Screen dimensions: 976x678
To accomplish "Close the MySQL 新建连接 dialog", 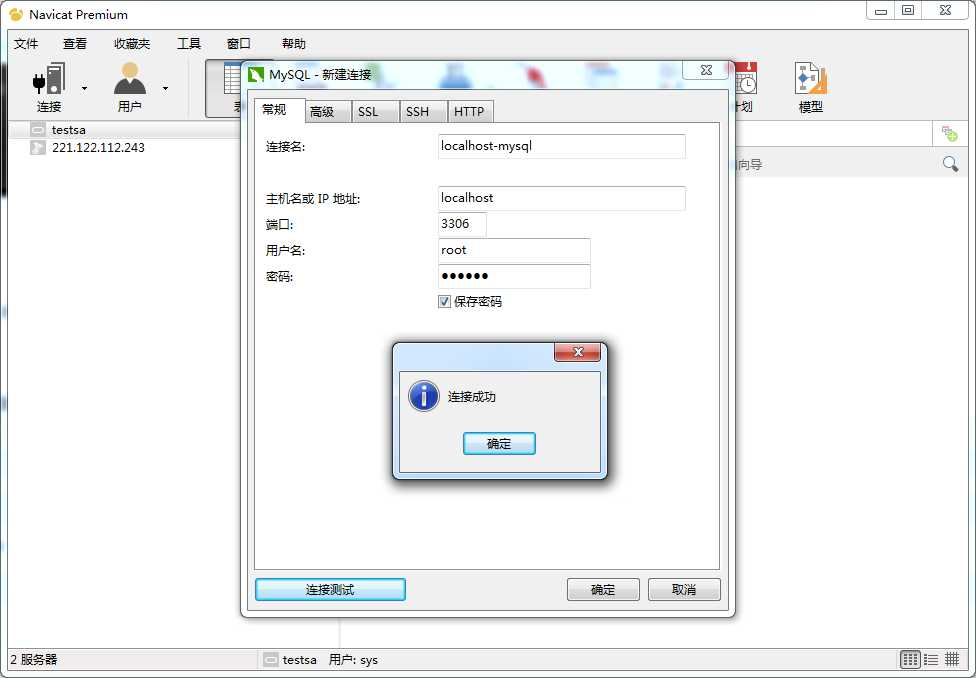I will (706, 70).
